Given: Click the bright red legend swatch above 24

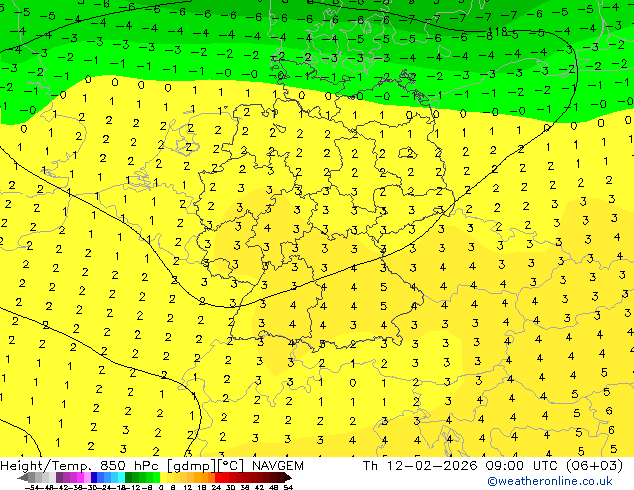Looking at the screenshot, I should pos(218,478).
